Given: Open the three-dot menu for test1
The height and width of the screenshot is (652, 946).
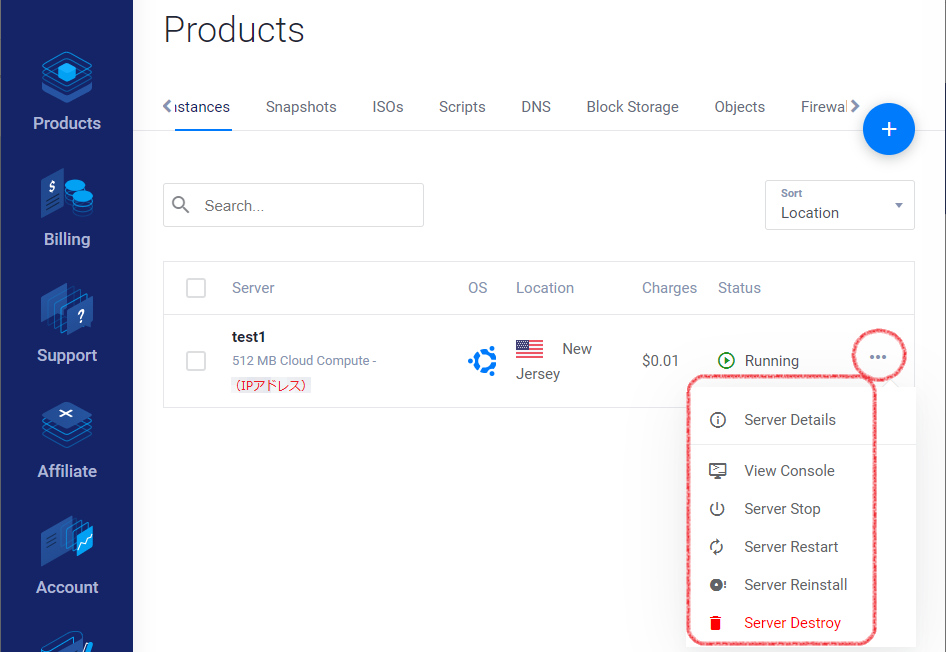Looking at the screenshot, I should 878,357.
